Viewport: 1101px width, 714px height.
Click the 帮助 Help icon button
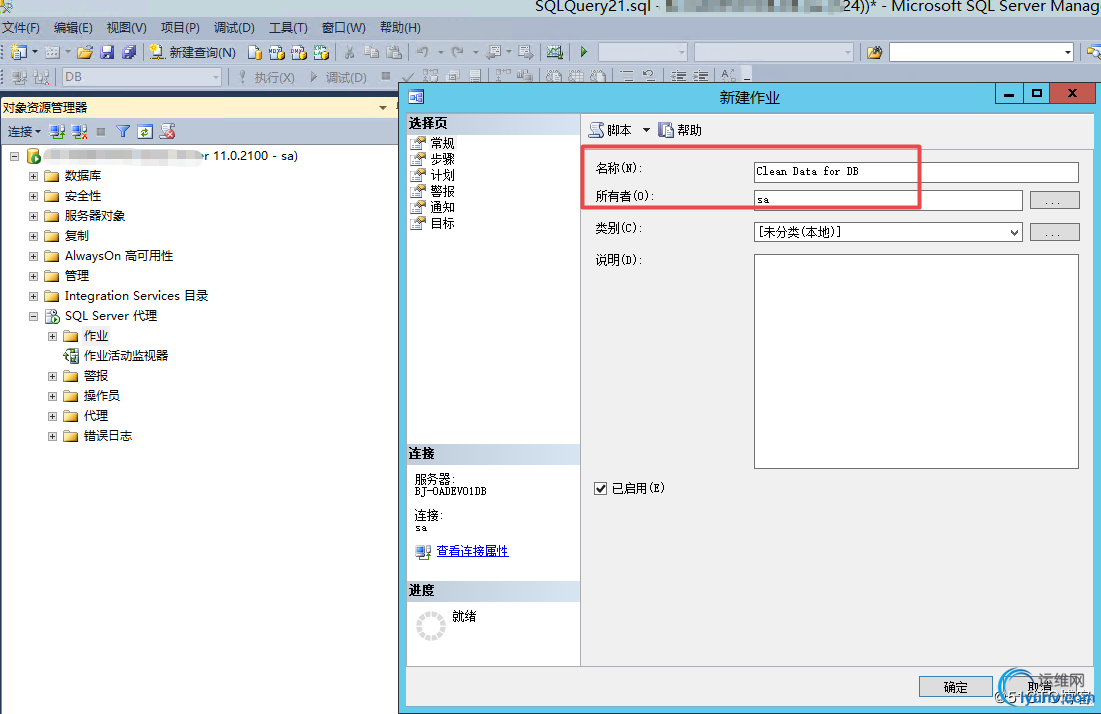point(680,130)
